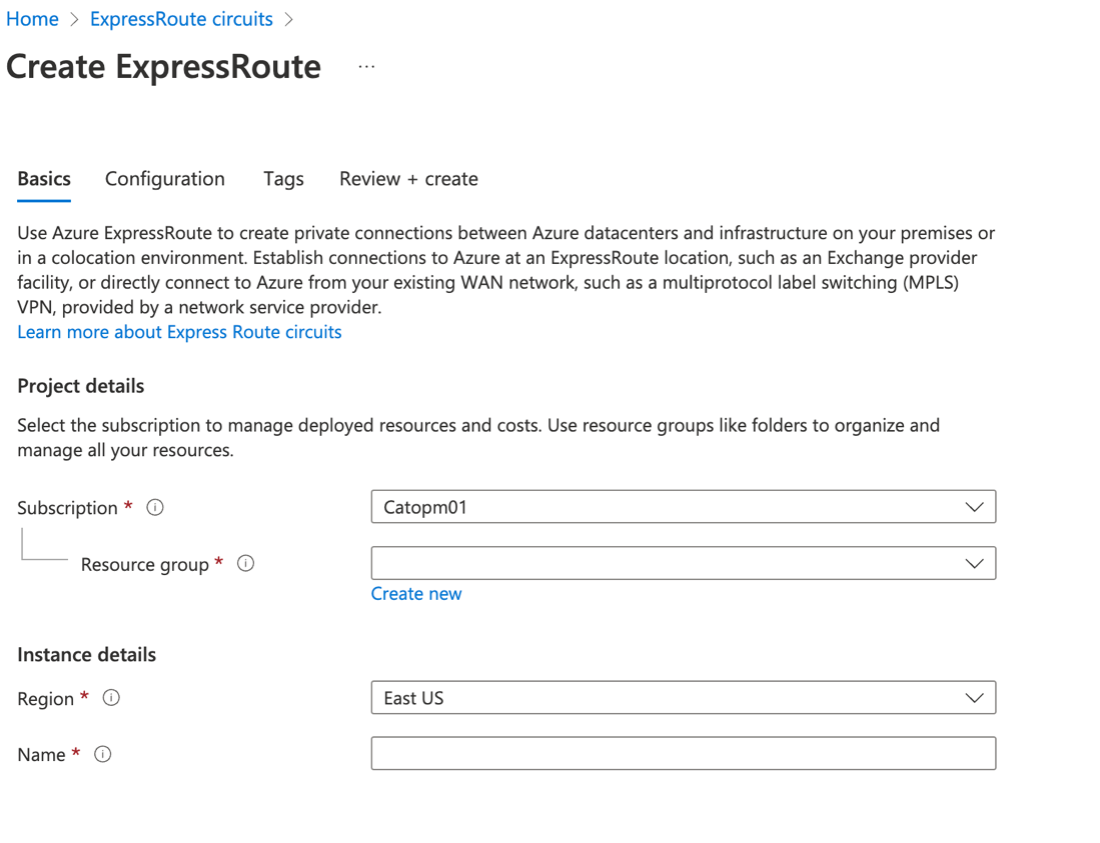1100x843 pixels.
Task: Click the Subscription info icon
Action: [x=155, y=507]
